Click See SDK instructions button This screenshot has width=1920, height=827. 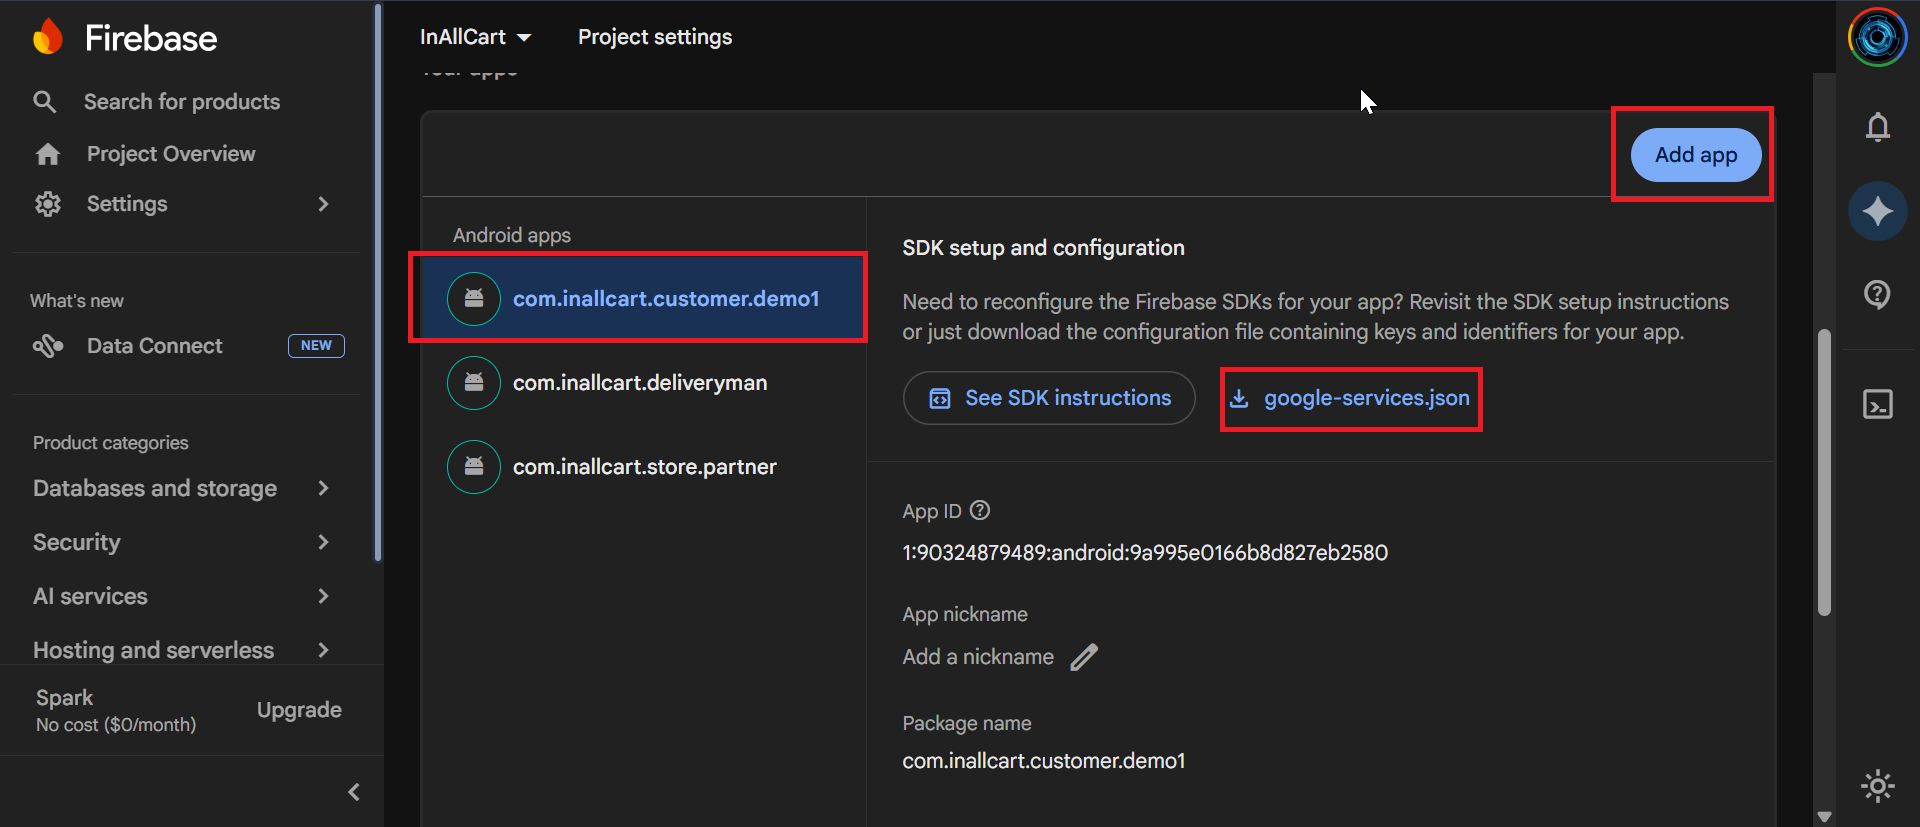[1049, 398]
